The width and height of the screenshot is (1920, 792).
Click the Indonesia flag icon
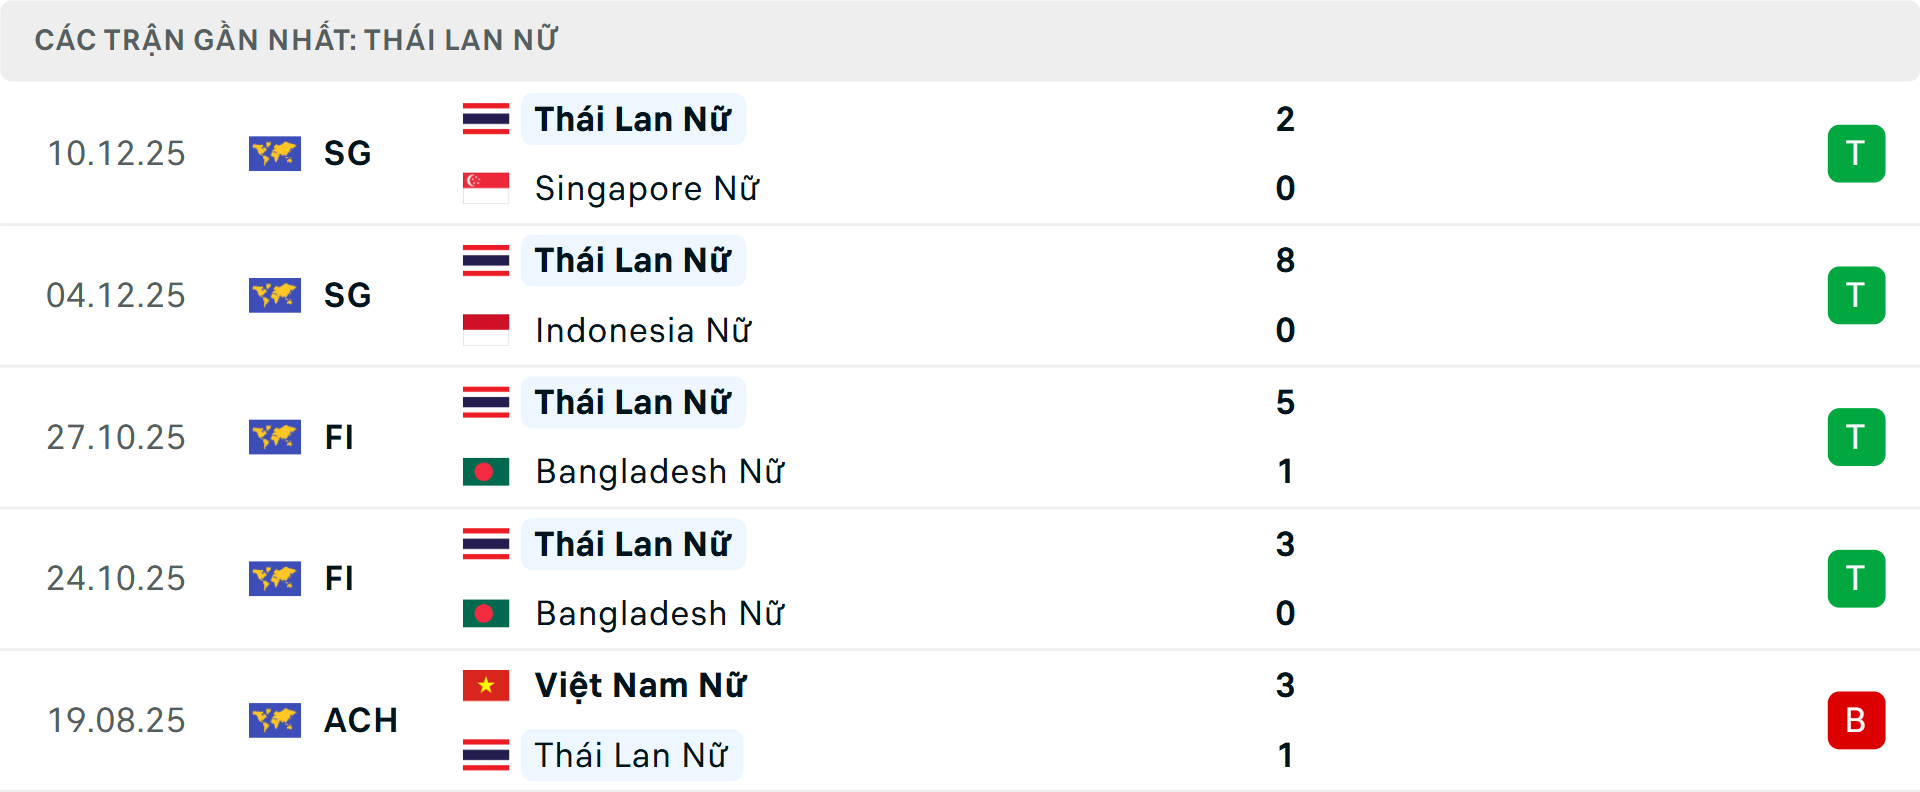tap(487, 330)
